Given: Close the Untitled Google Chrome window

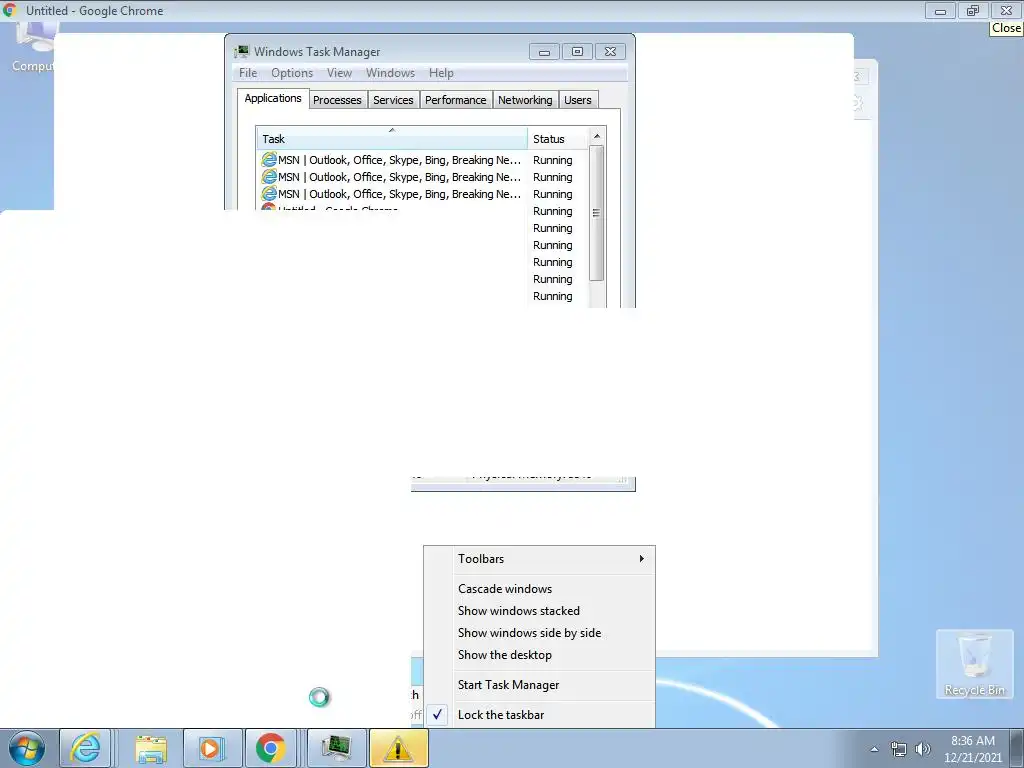Looking at the screenshot, I should (x=1006, y=10).
